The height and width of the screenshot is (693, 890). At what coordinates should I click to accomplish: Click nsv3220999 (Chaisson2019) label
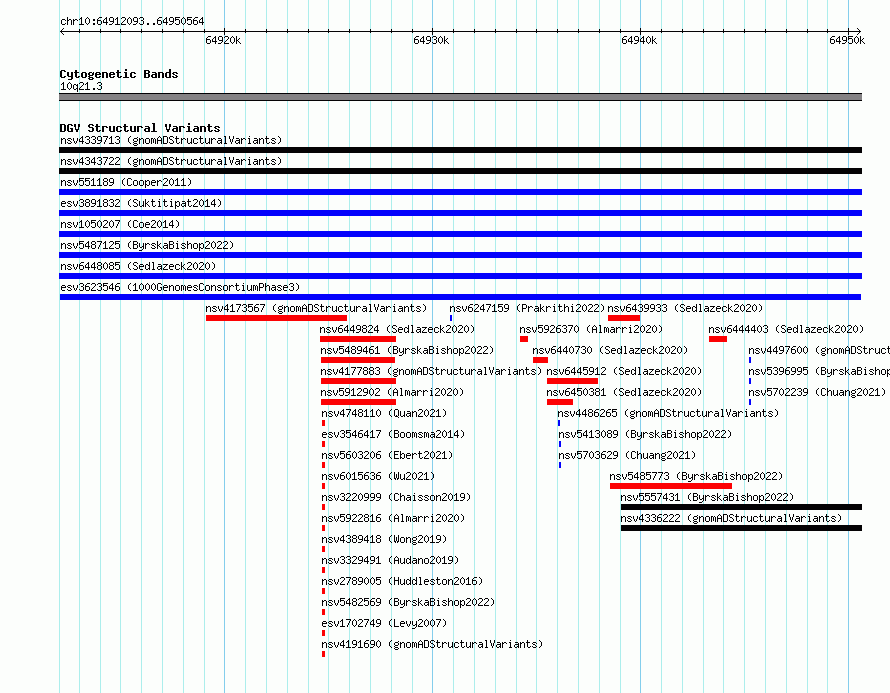click(396, 497)
